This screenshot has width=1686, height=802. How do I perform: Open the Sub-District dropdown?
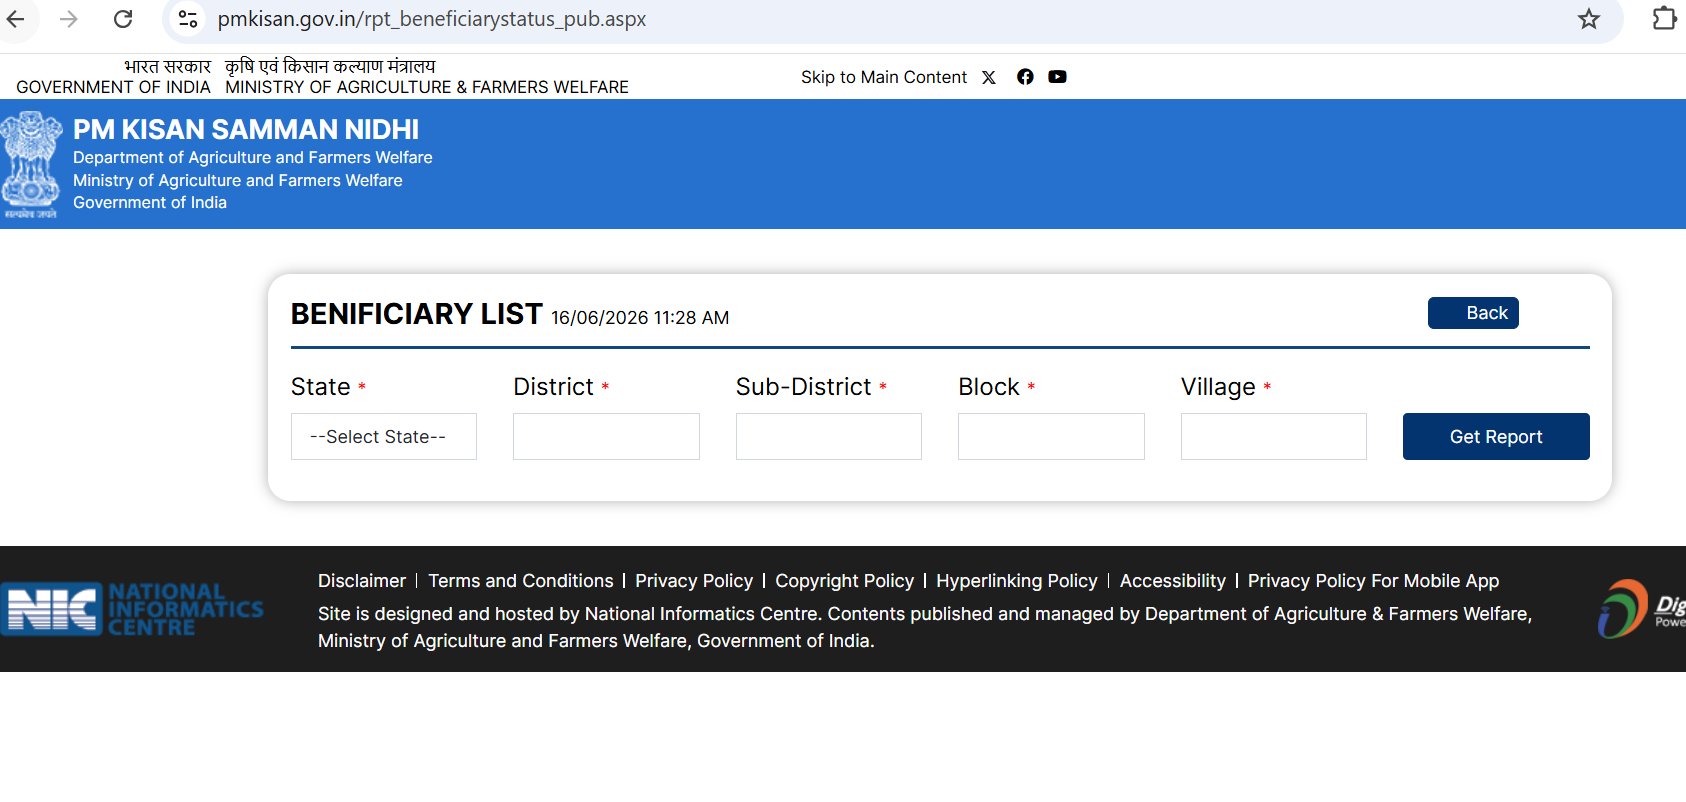829,437
